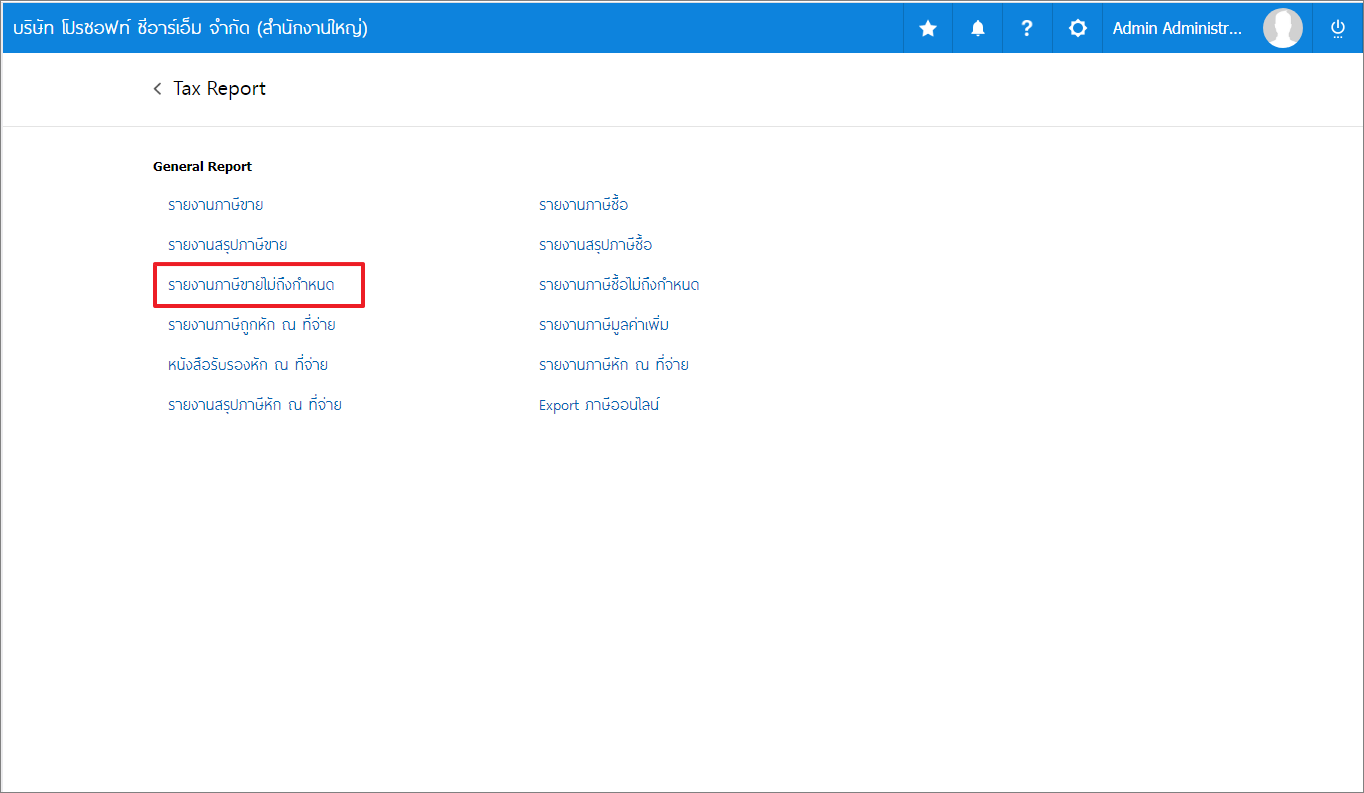Open รายงานภาษีขาย report

click(x=216, y=205)
